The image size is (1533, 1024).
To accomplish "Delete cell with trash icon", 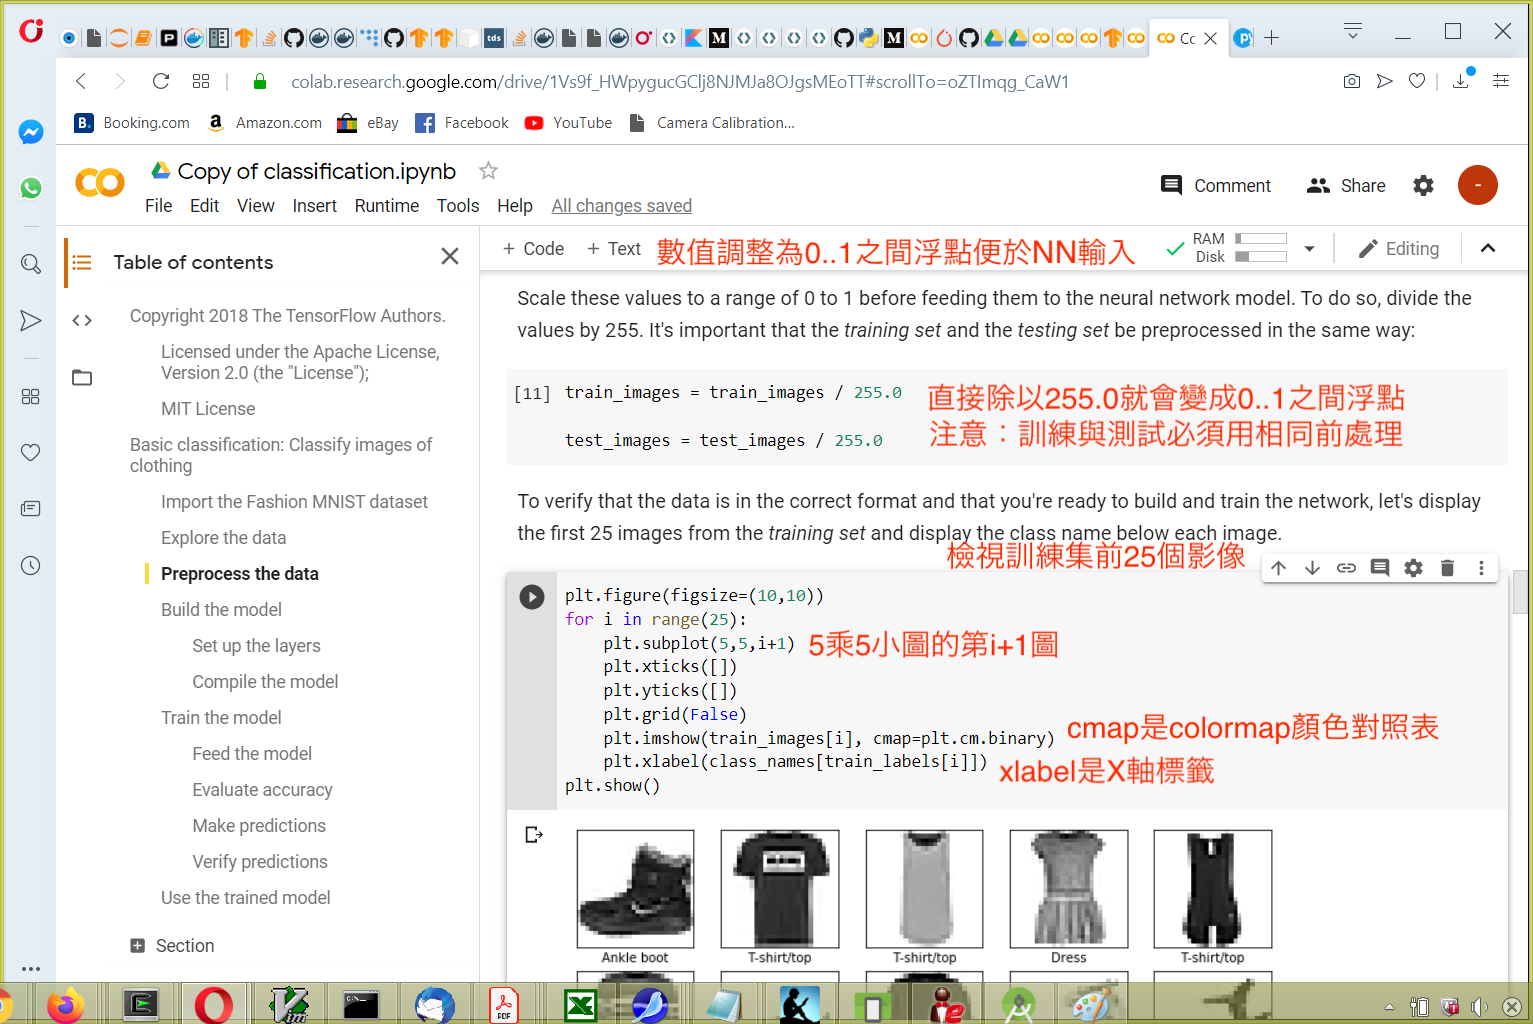I will click(x=1447, y=568).
